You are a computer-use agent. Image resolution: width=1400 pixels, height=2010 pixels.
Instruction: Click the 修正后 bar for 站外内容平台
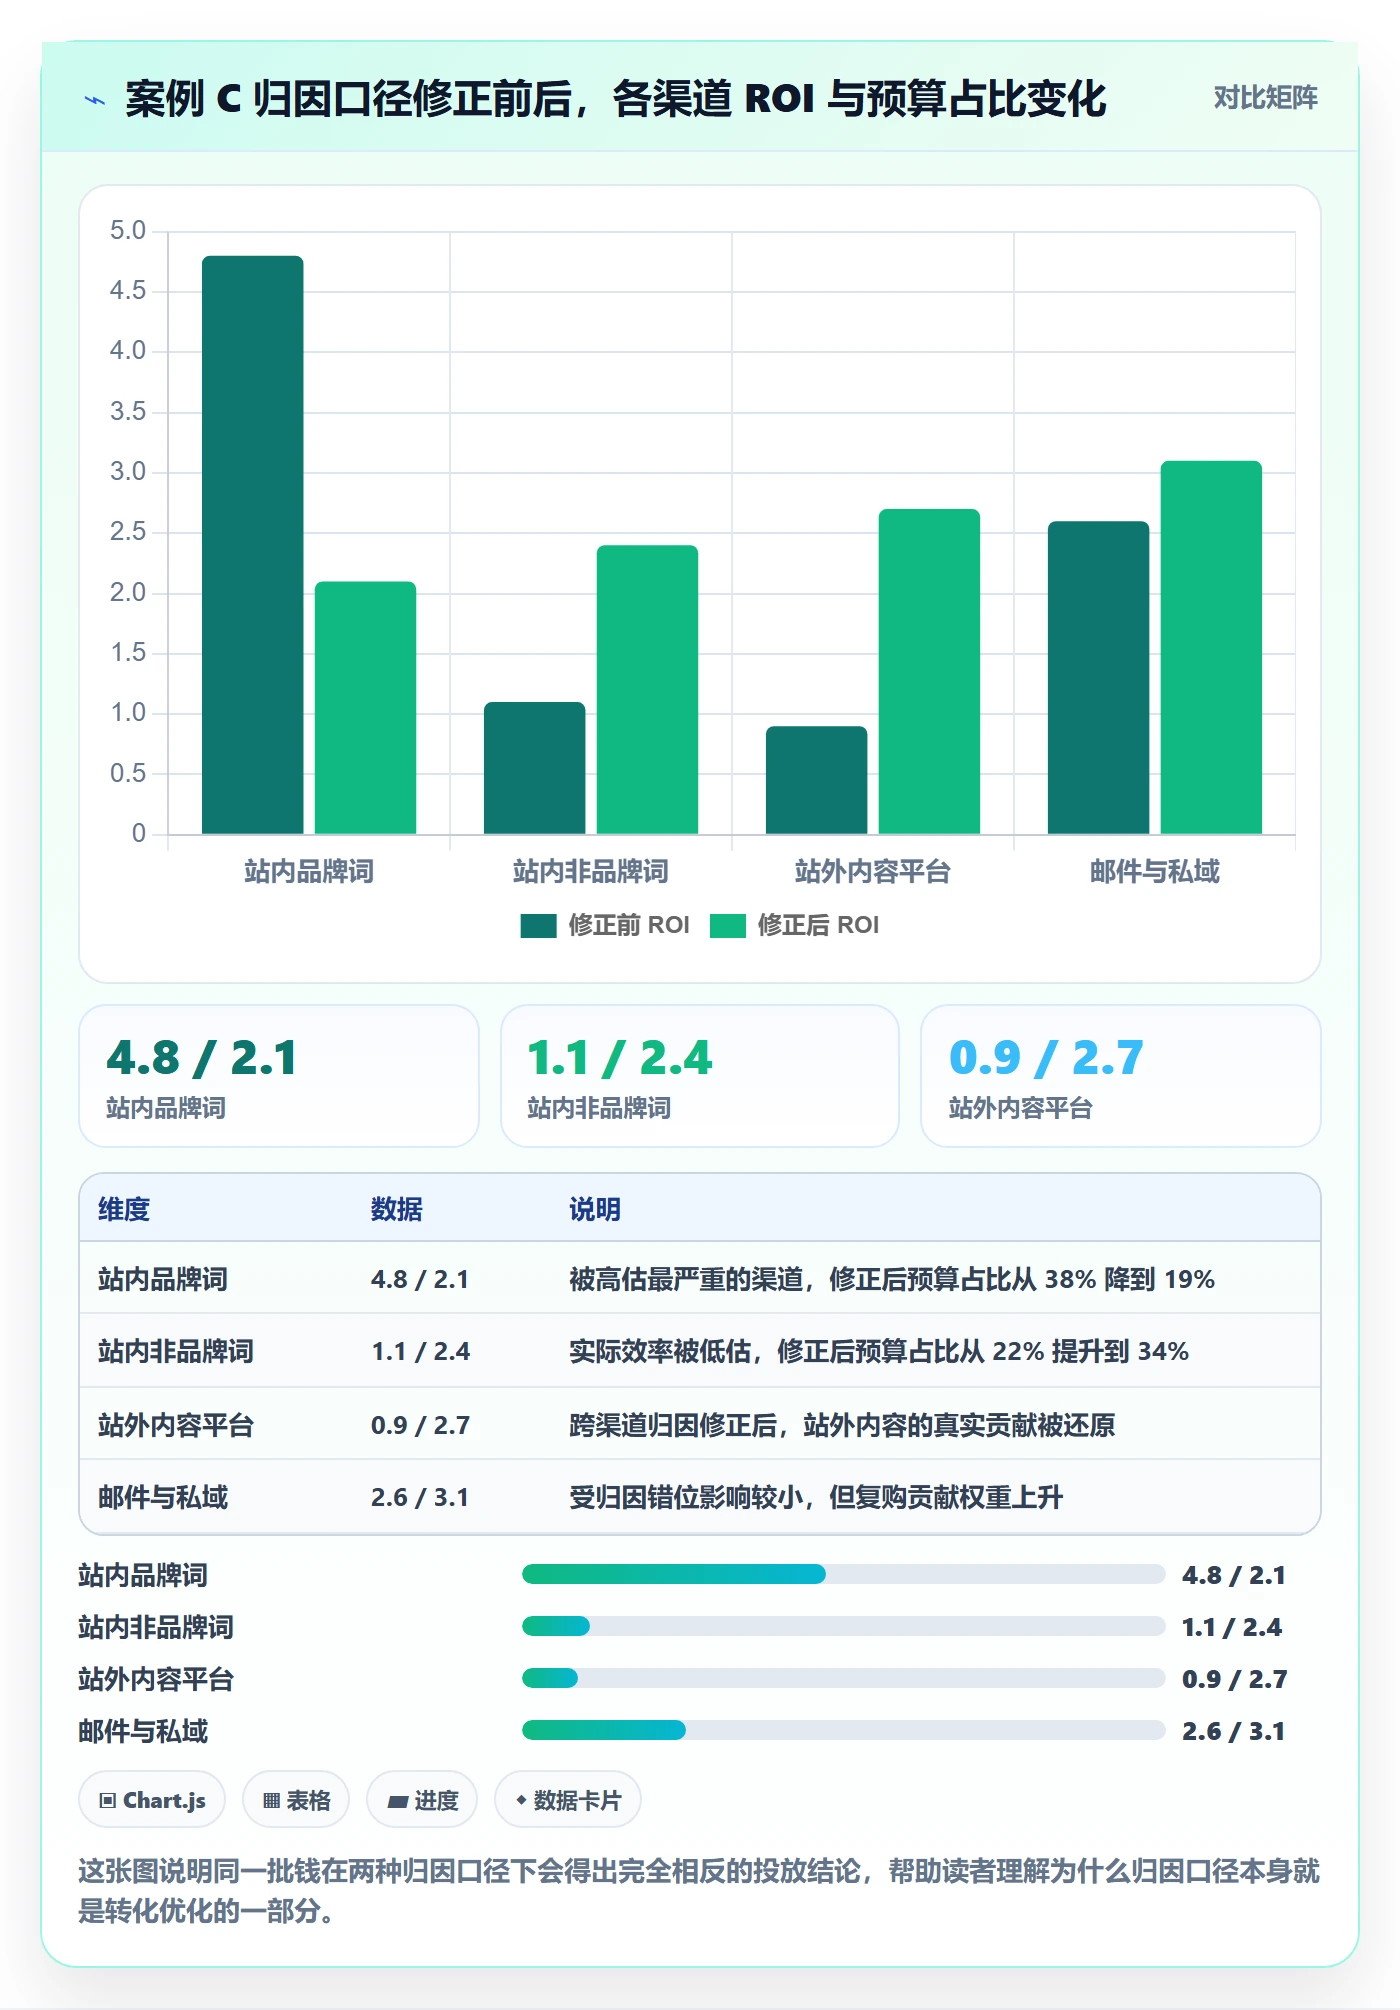[930, 672]
